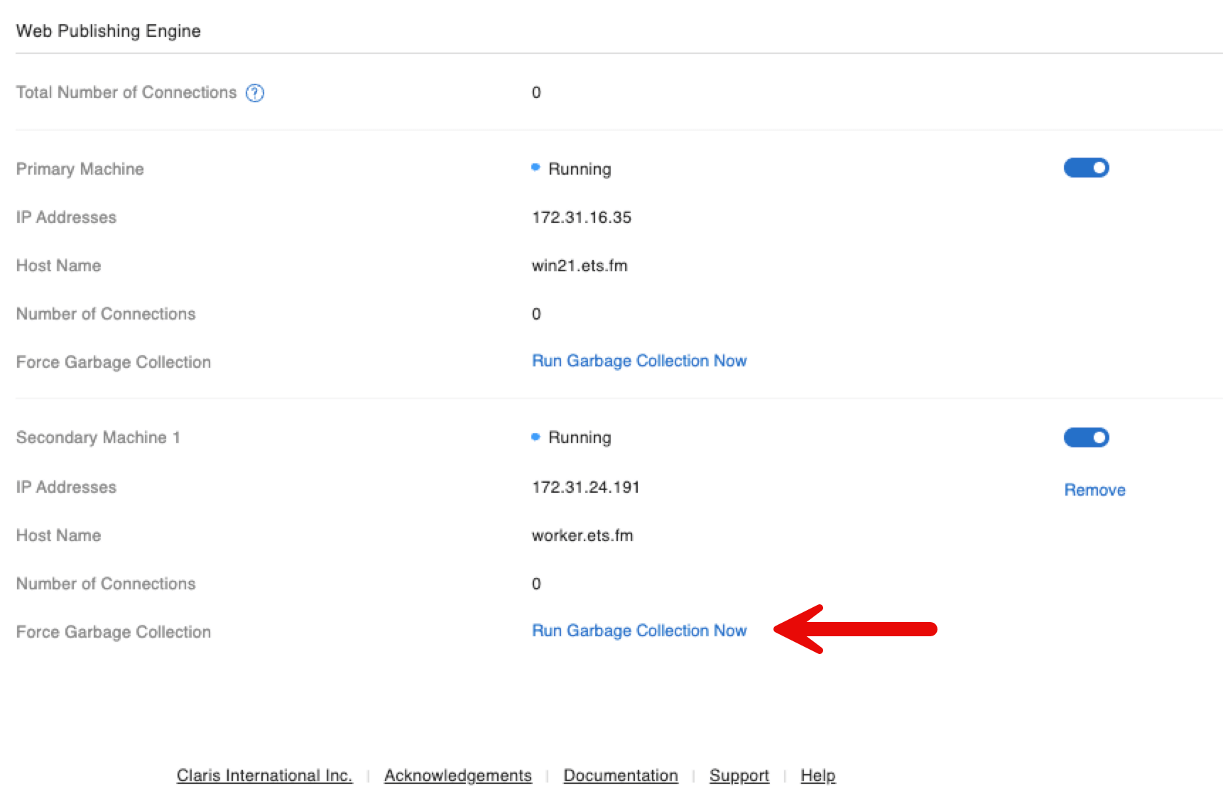Toggle the Secondary Machine 1 switch

point(1086,437)
